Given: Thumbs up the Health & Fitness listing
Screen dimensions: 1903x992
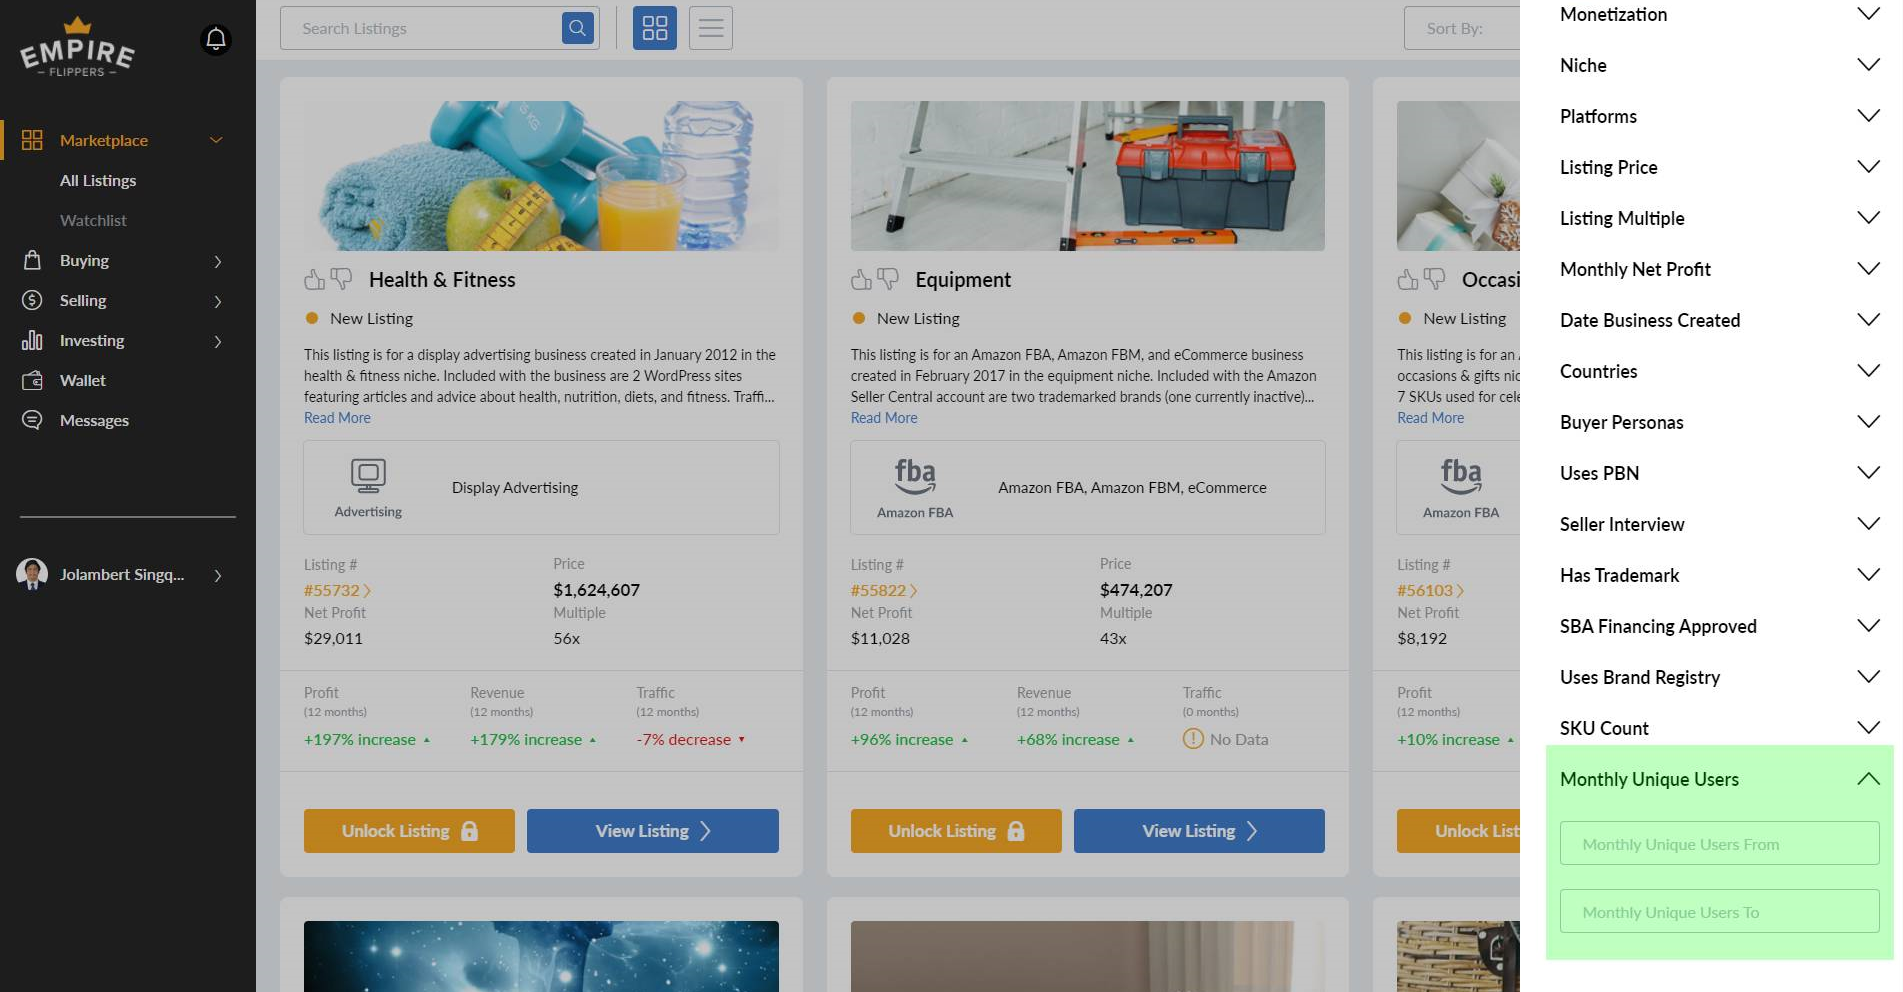Looking at the screenshot, I should [x=315, y=279].
